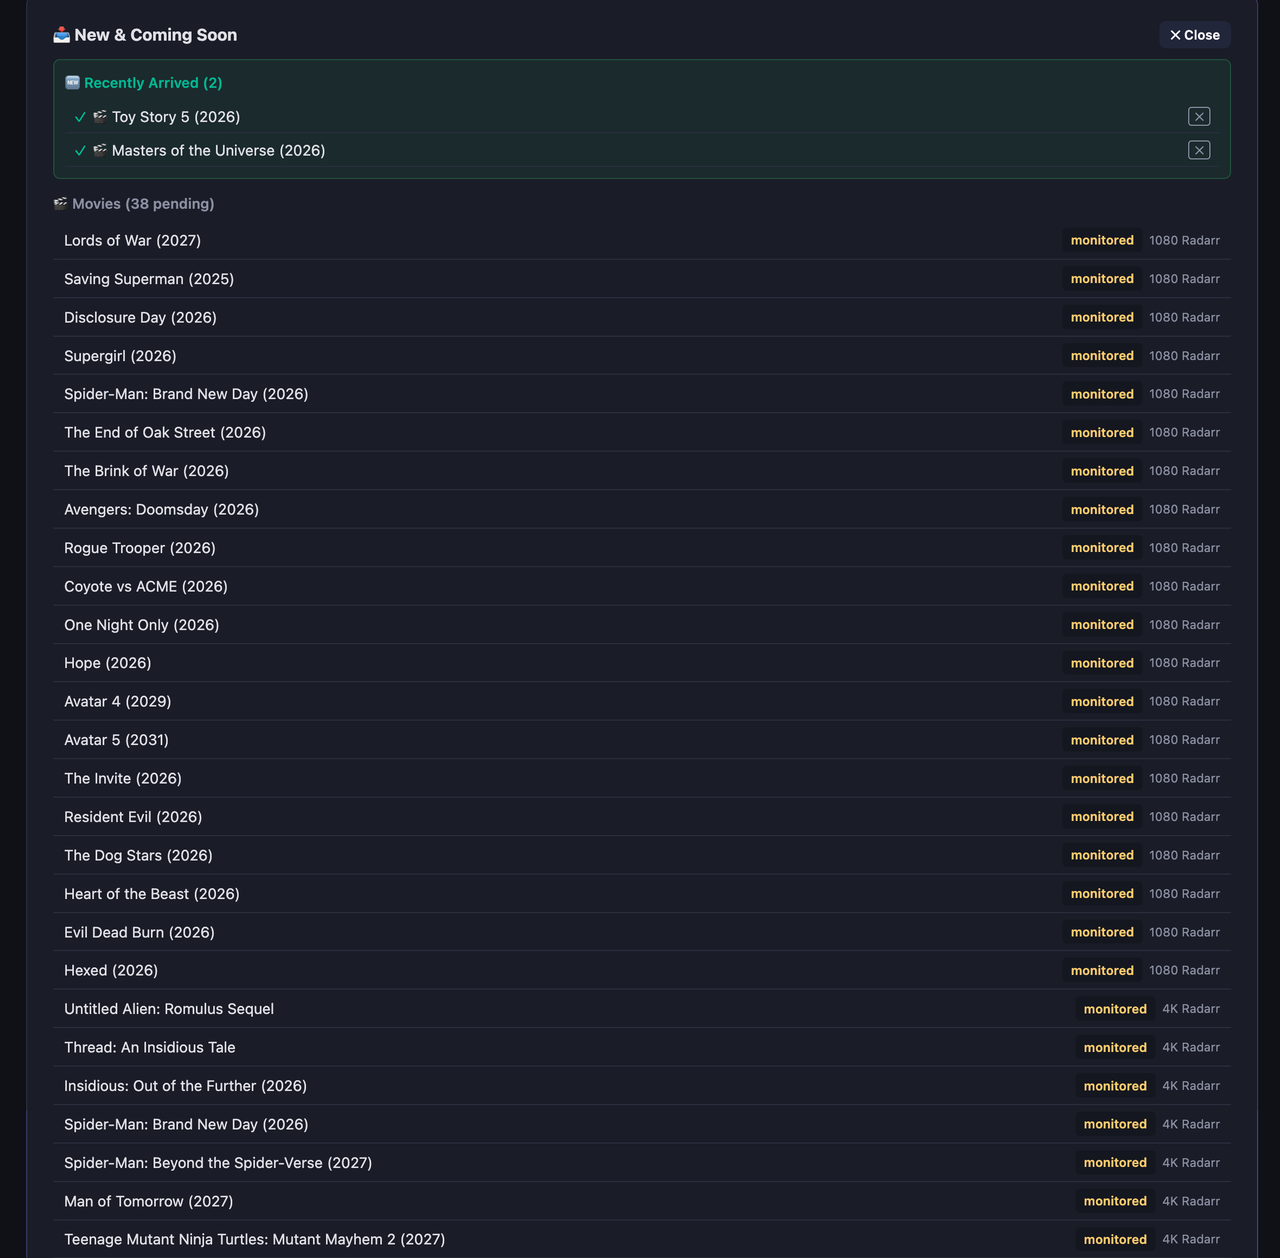
Task: Click the green checkmark beside Toy Story 5
Action: pos(80,117)
